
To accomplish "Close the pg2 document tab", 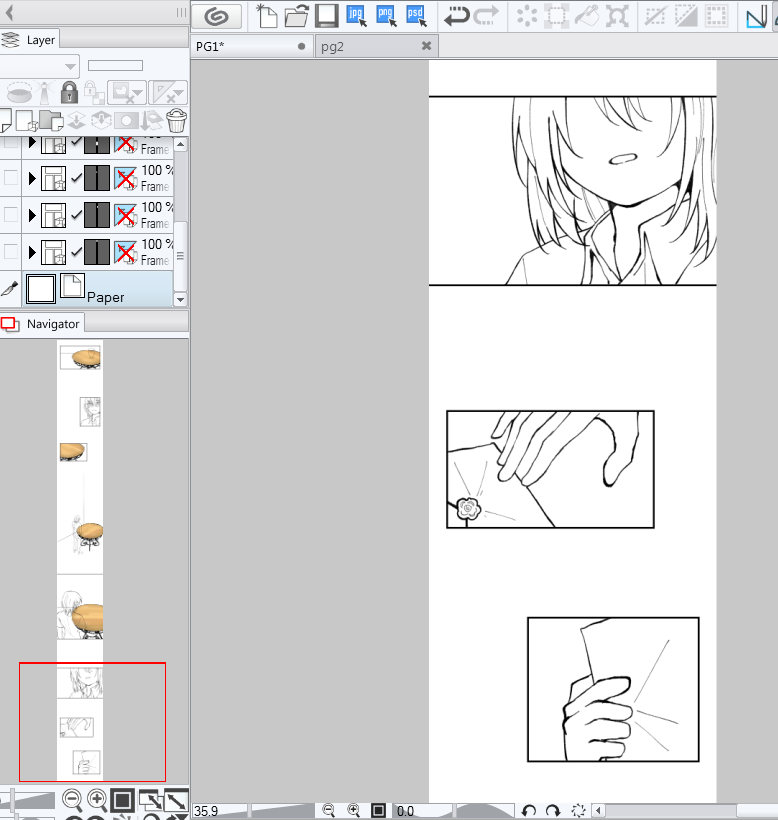I will tap(427, 46).
